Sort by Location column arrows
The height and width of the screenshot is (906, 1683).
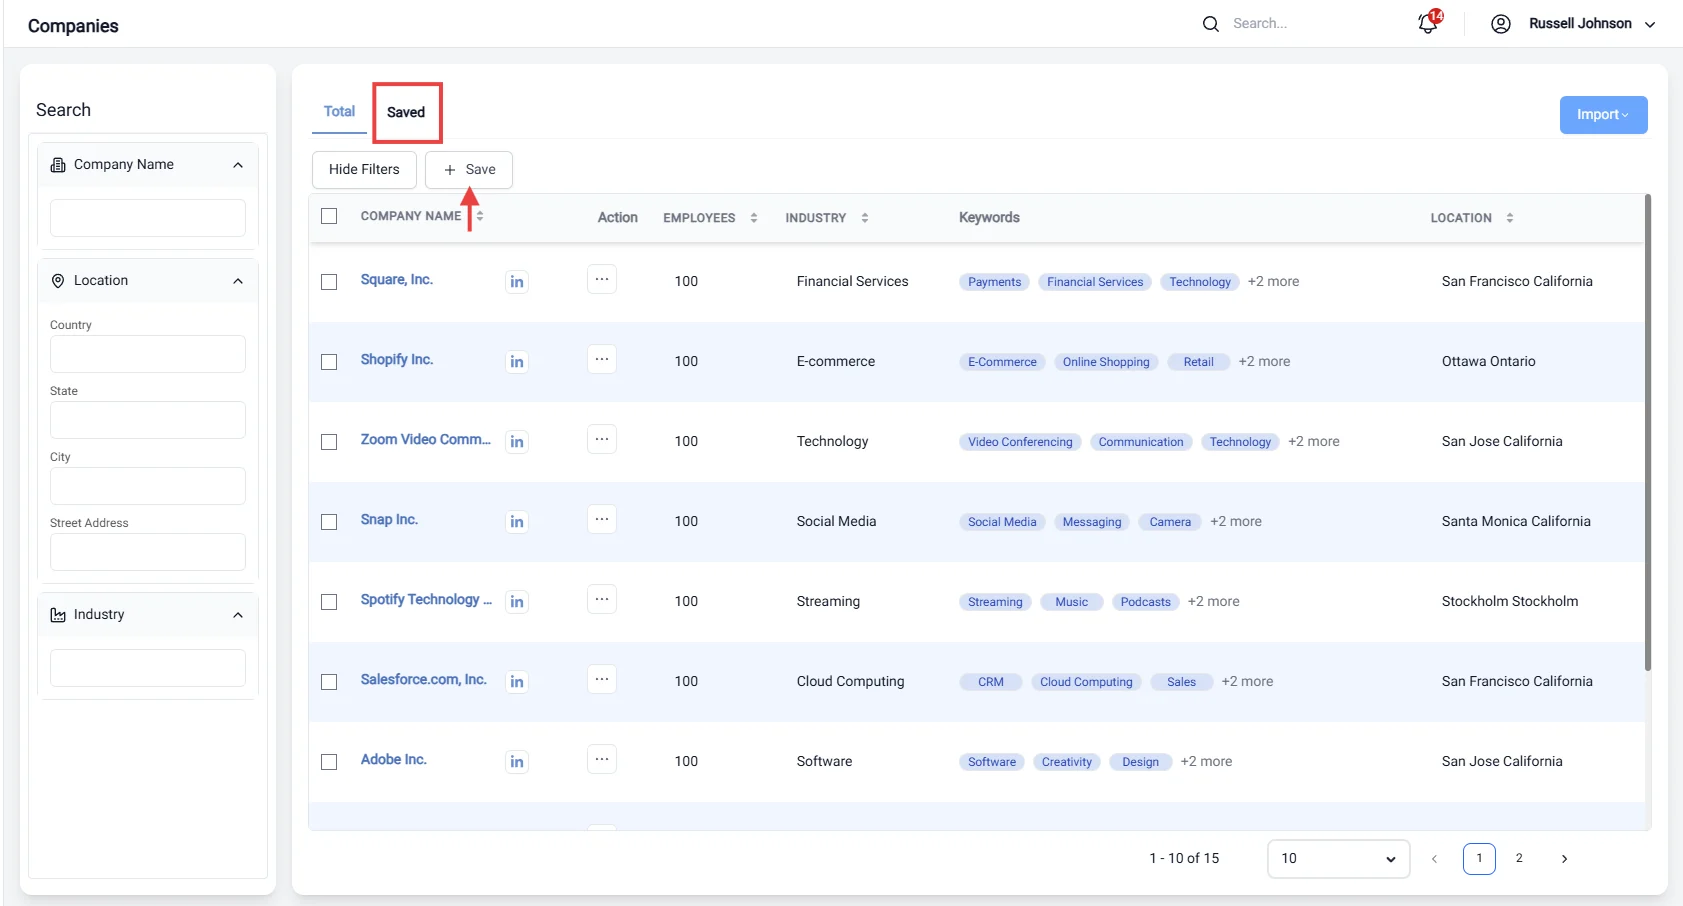pyautogui.click(x=1510, y=218)
